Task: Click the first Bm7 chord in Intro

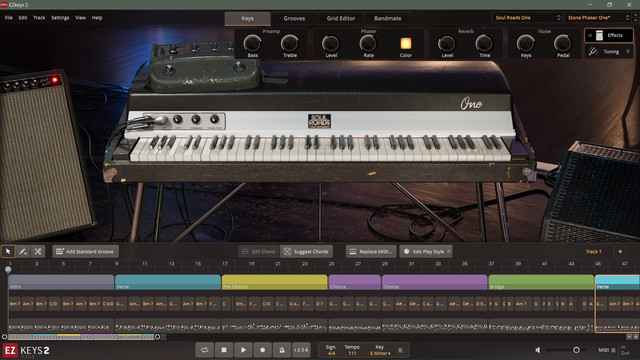Action: coord(15,304)
